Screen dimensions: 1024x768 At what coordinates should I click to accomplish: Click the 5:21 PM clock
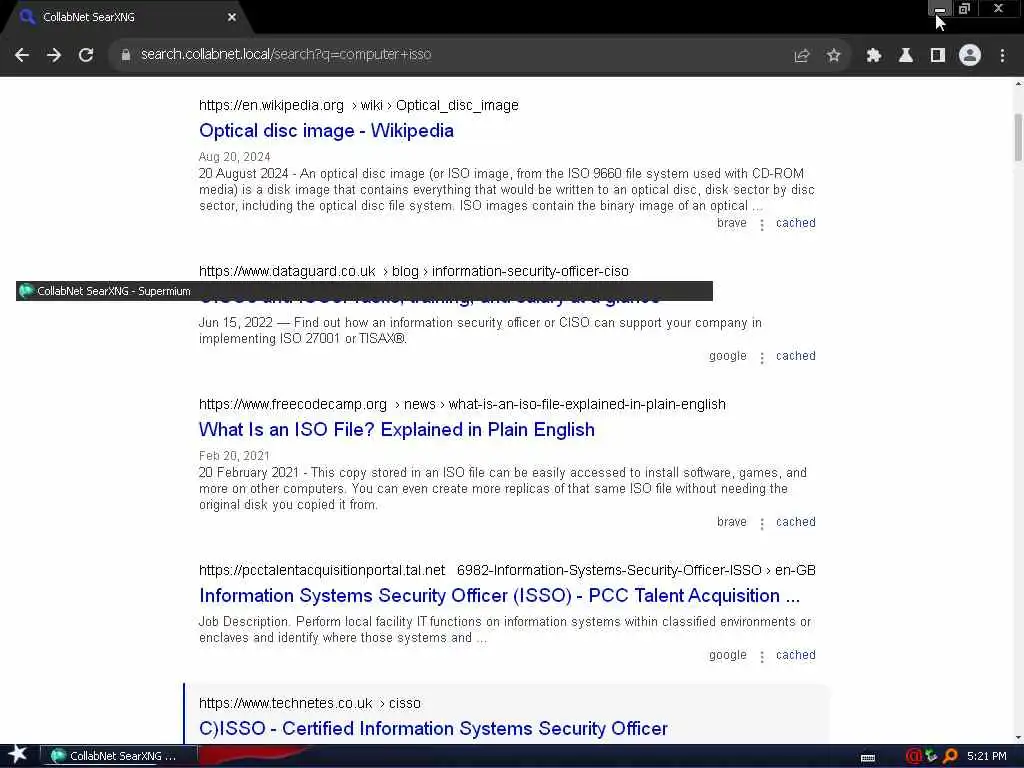click(987, 756)
